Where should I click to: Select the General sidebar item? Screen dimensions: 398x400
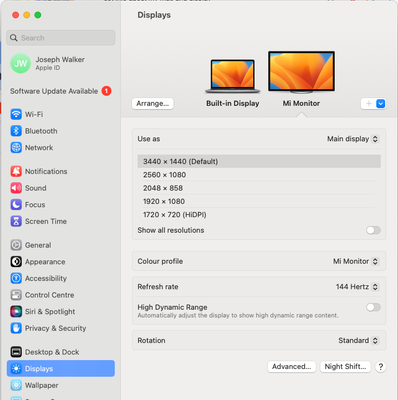coord(61,245)
